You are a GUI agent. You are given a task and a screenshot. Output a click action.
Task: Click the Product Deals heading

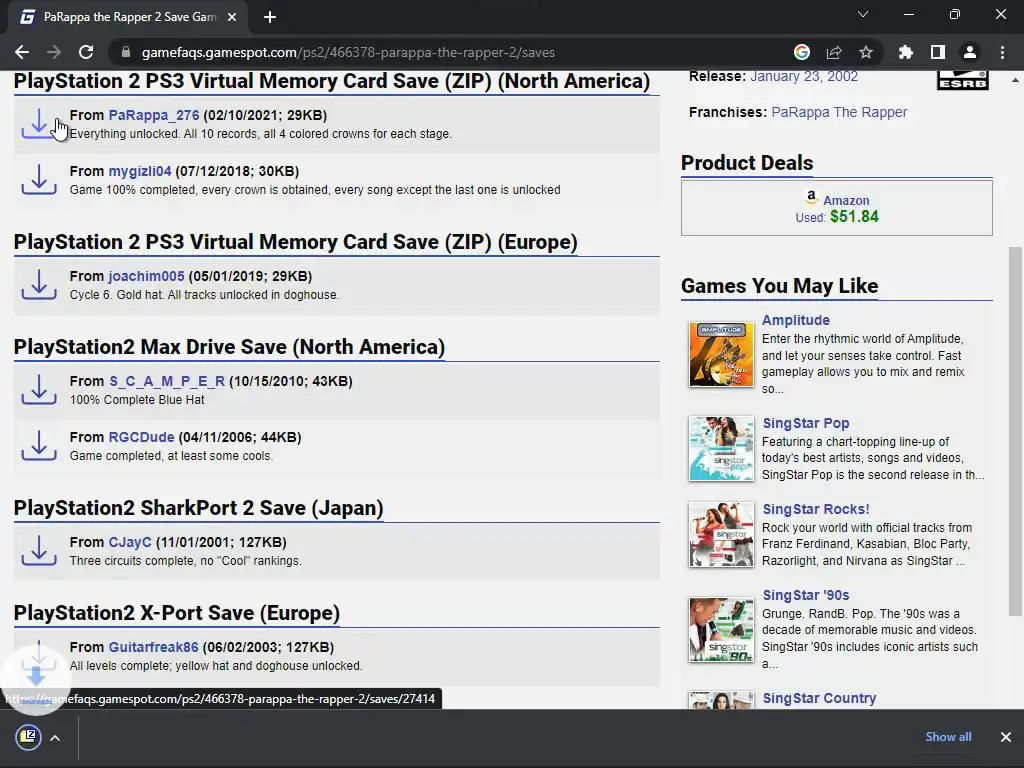[747, 163]
